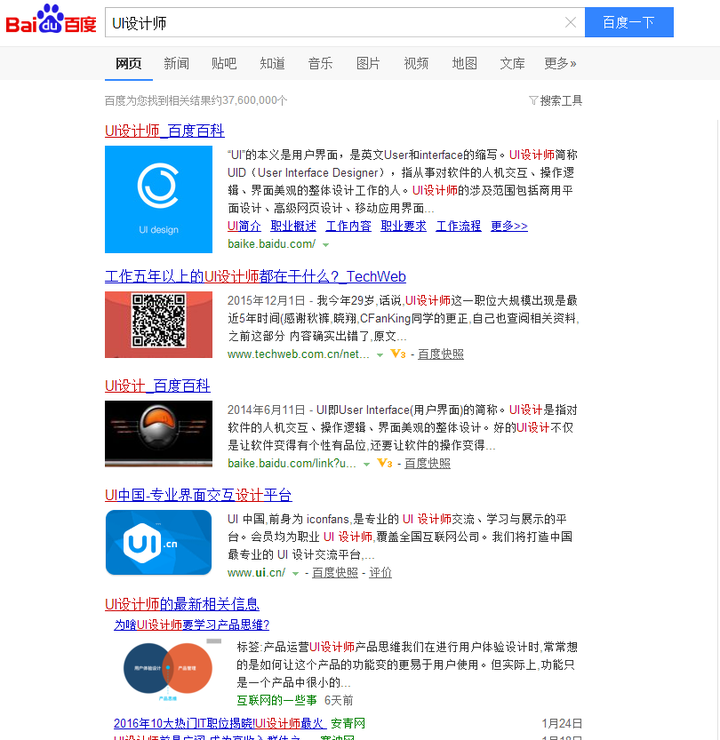
Task: Click the 更多>> link
Action: pyautogui.click(x=509, y=226)
